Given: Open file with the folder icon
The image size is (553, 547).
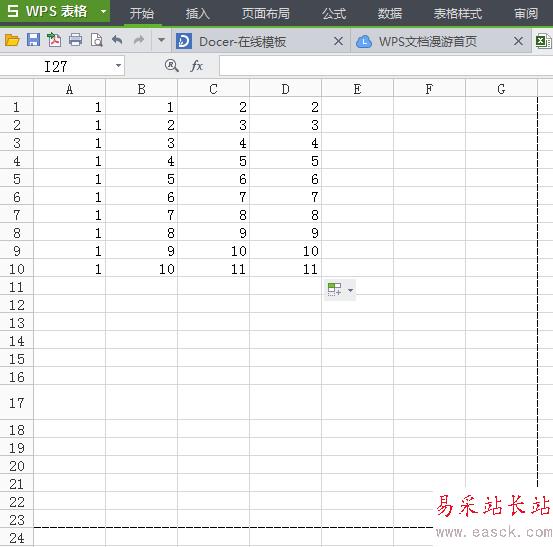Looking at the screenshot, I should (x=12, y=41).
